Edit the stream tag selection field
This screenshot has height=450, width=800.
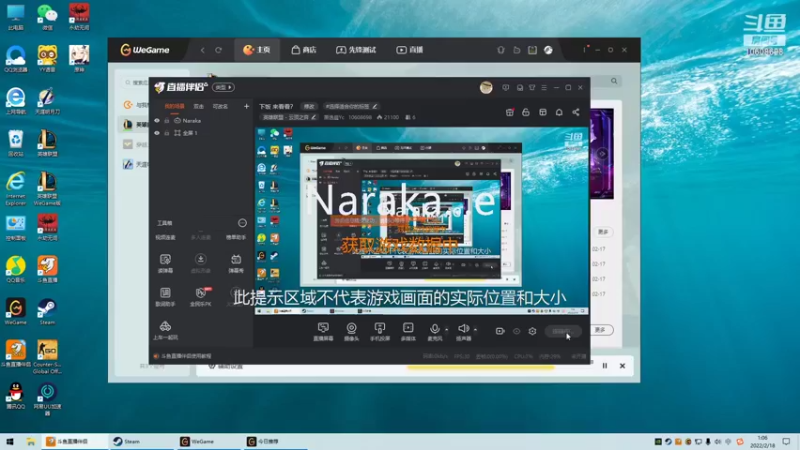pos(351,107)
